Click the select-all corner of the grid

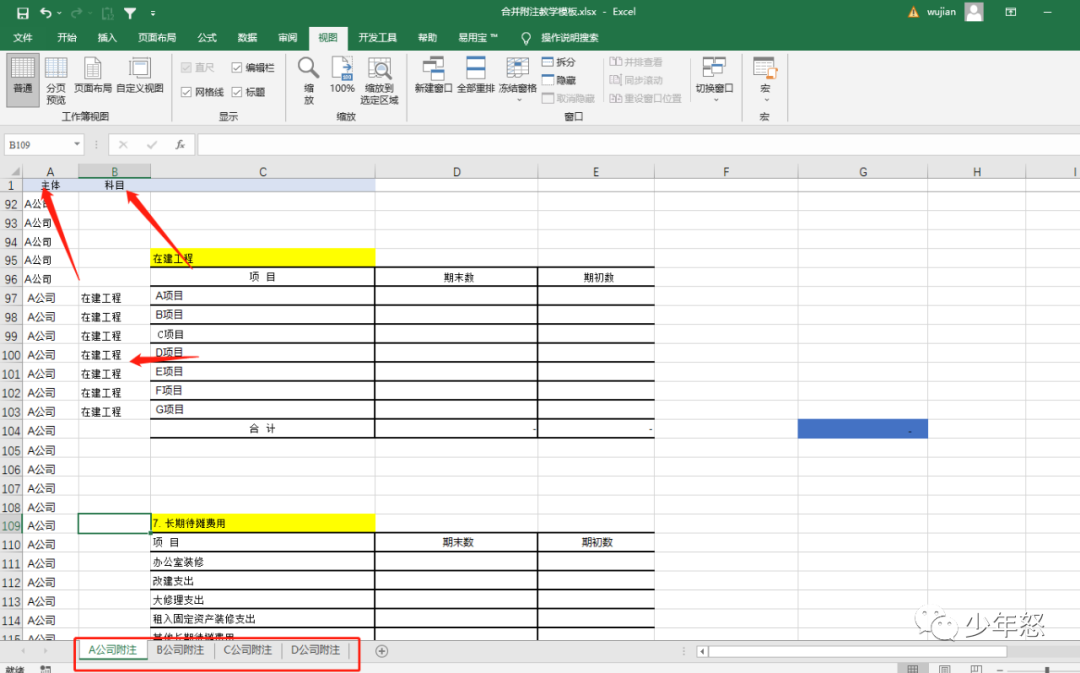11,172
